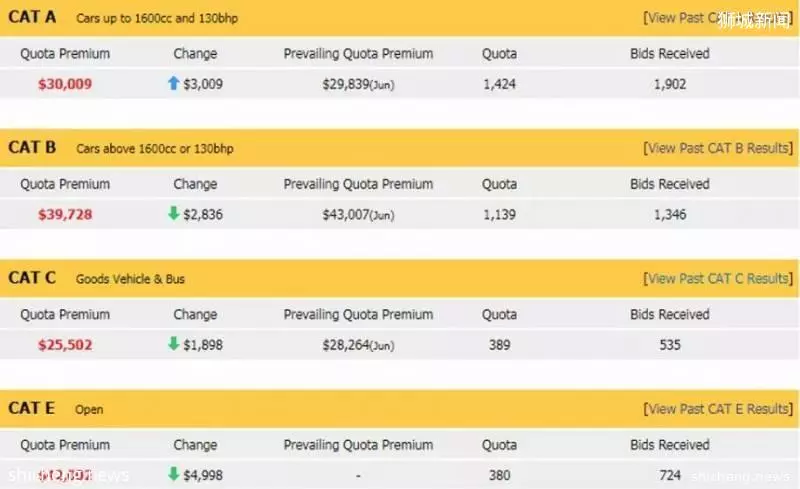Select the CAT A header title

[x=32, y=17]
